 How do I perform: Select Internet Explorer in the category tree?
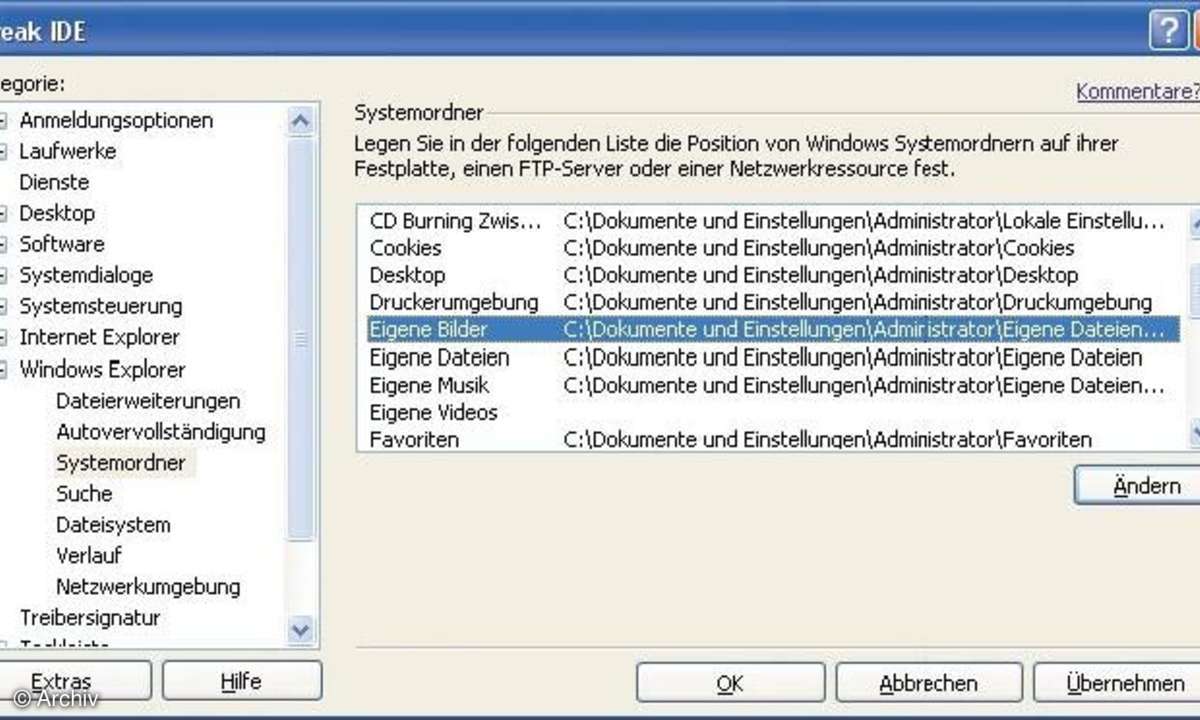pos(99,337)
